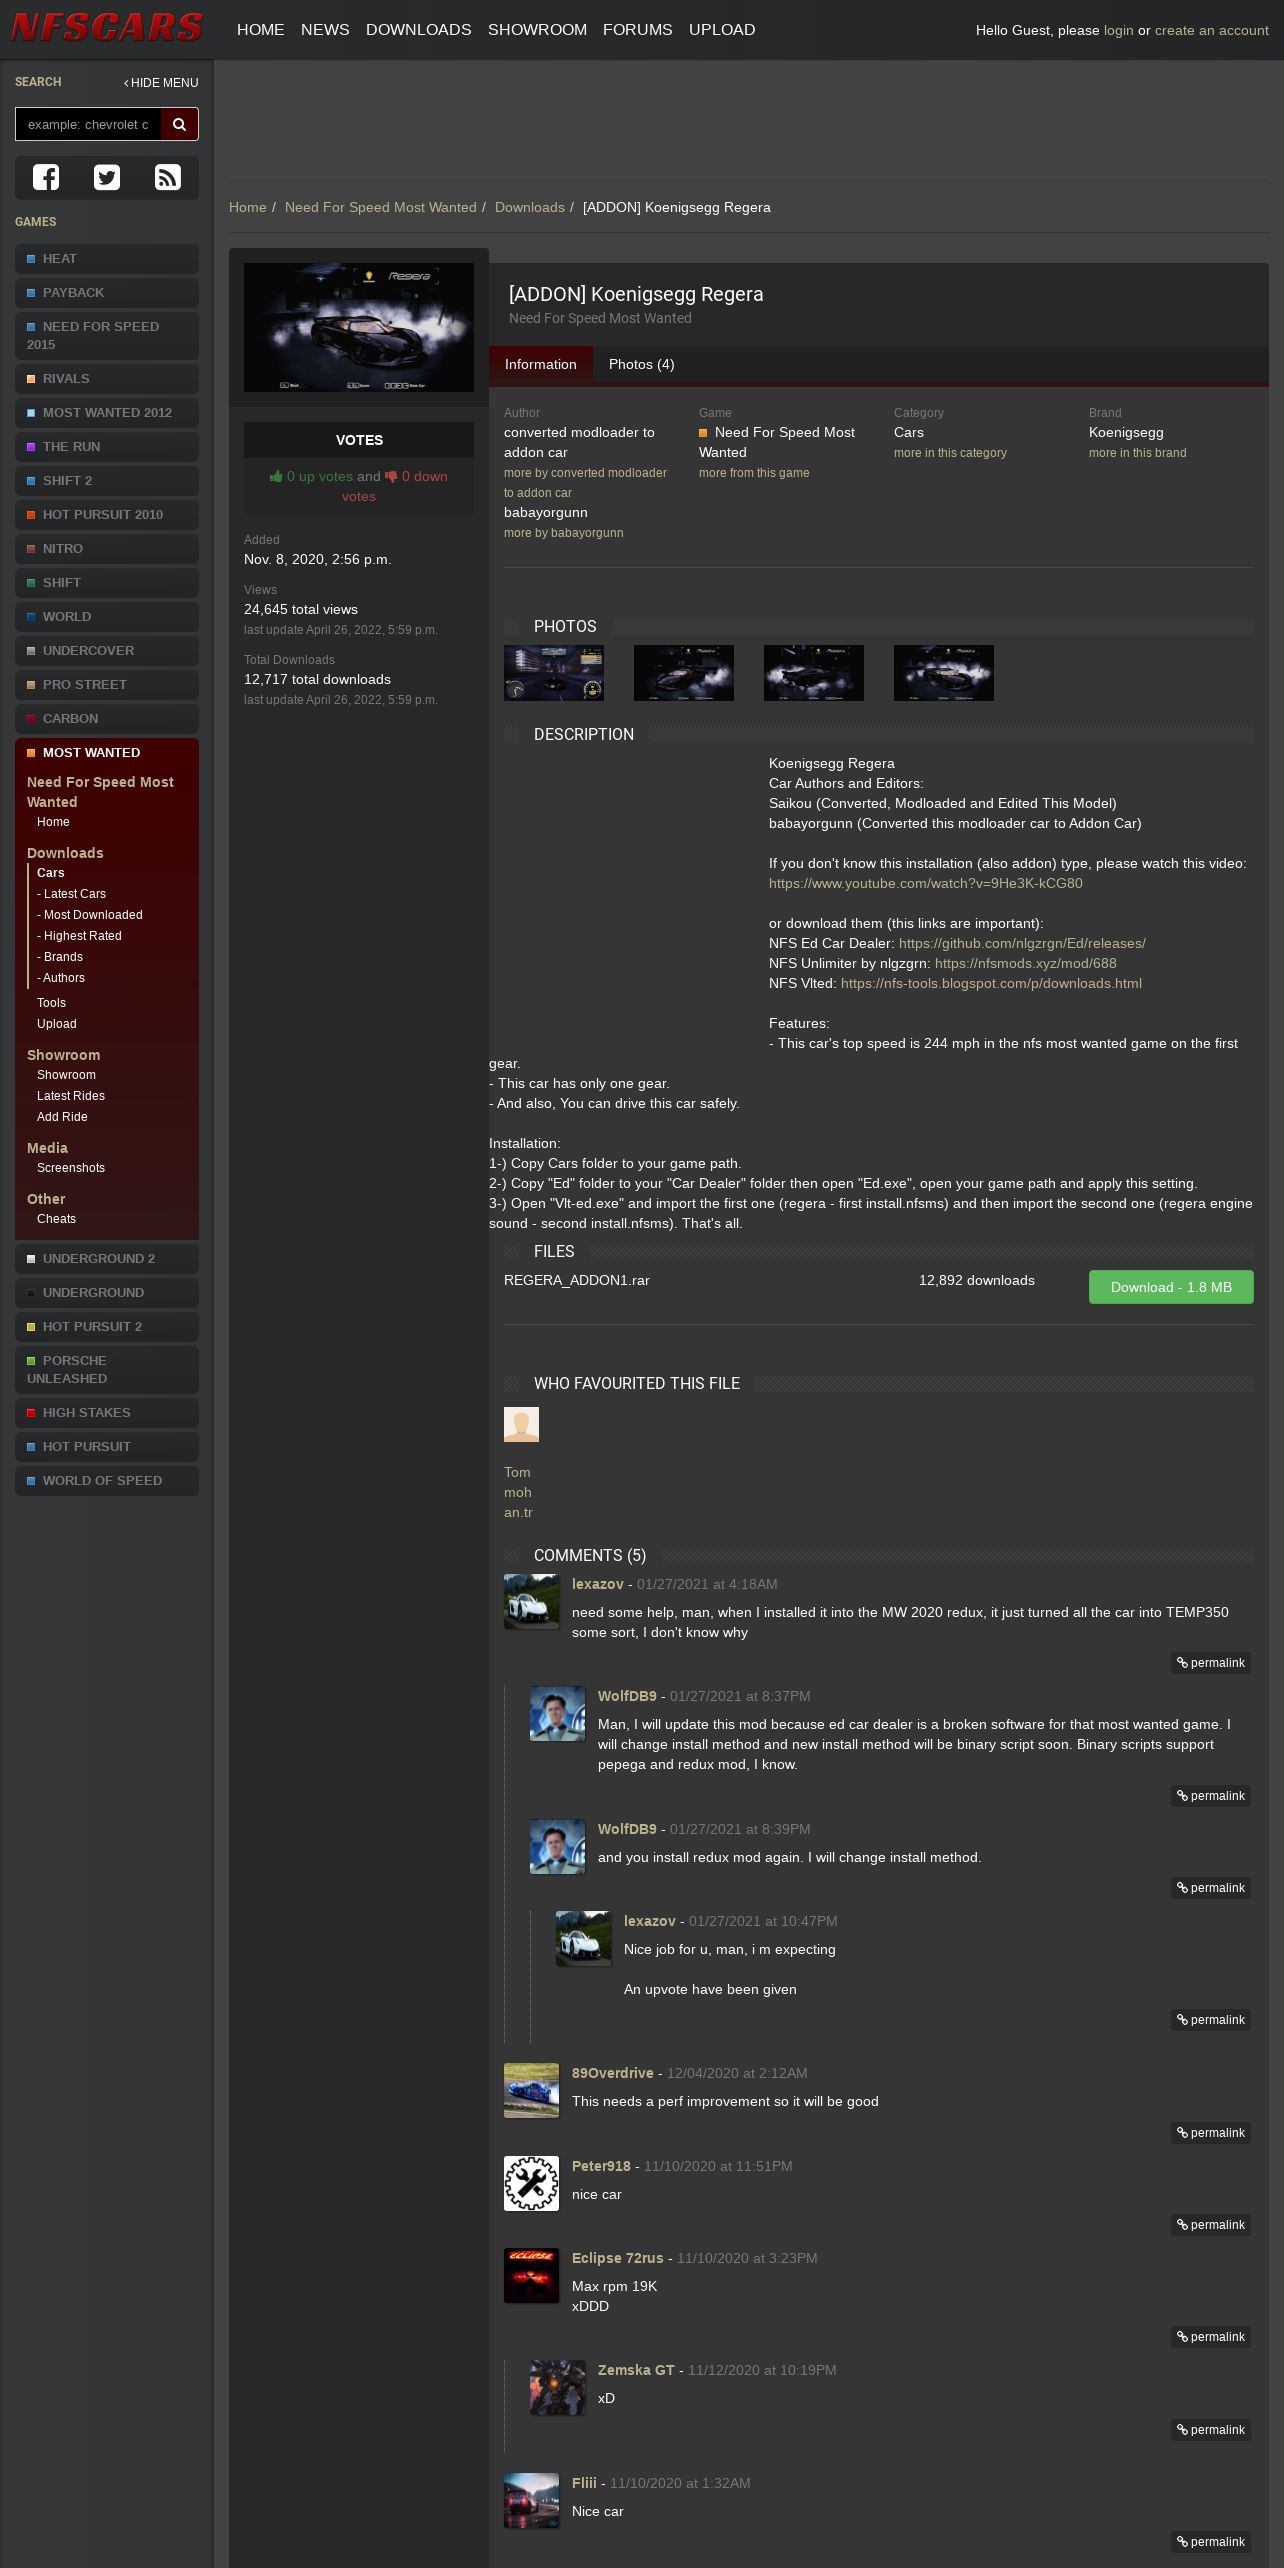Screen dimensions: 1284x2568
Task: Expand the Hot Pursuit 2010 menu
Action: [107, 515]
